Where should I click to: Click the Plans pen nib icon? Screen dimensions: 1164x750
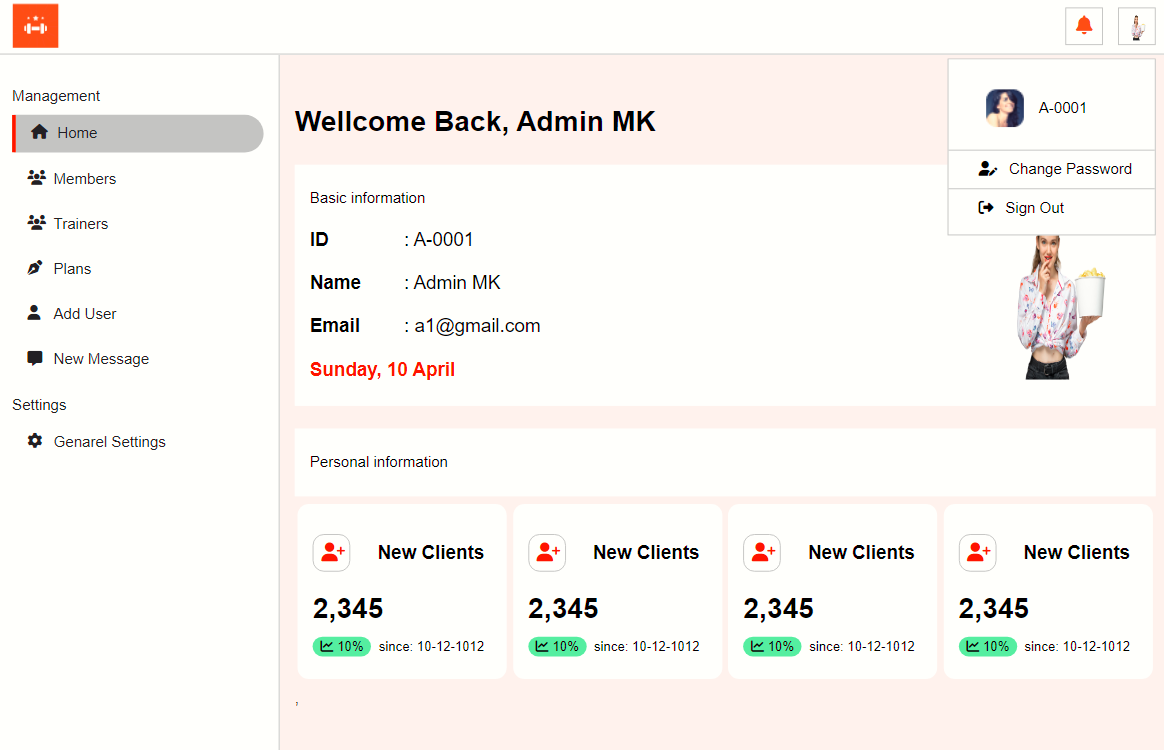[35, 268]
